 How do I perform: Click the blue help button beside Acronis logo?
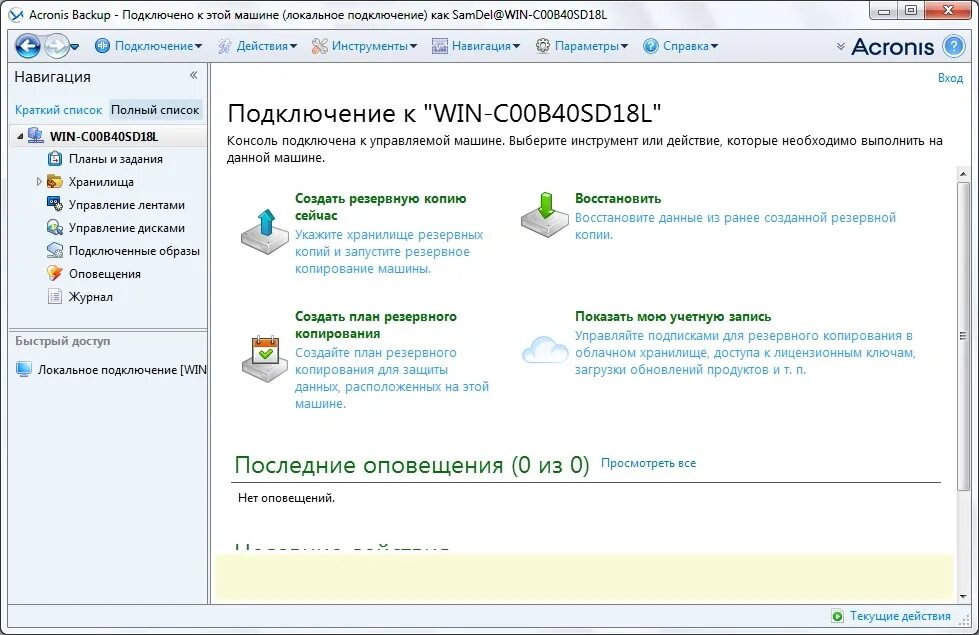953,46
